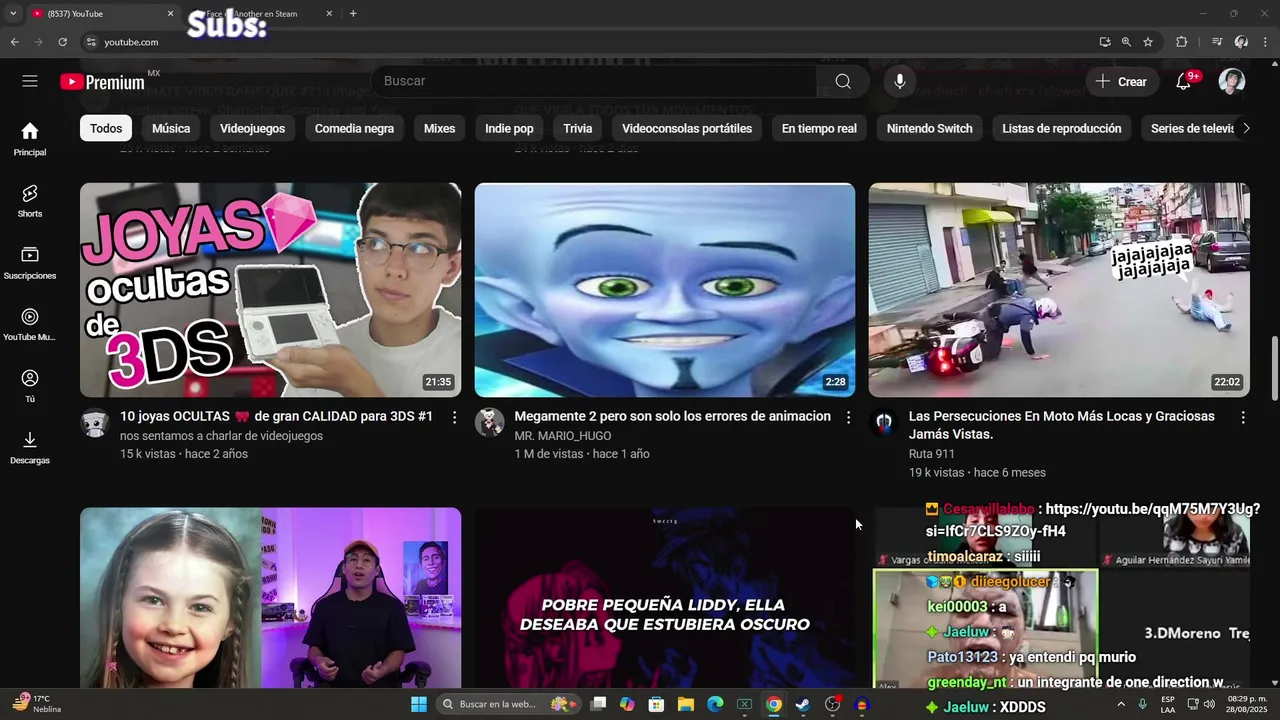Open title 10 joyas OCULTAS para 3DS
Viewport: 1280px width, 720px height.
tap(276, 416)
